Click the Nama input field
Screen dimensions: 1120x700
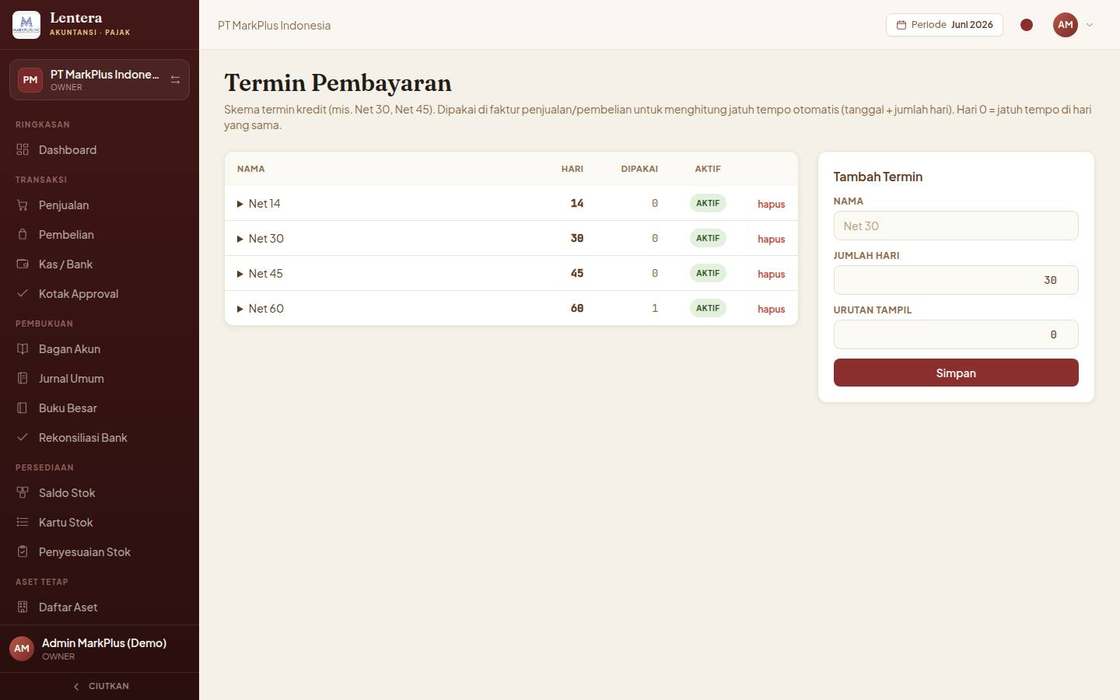click(x=956, y=226)
